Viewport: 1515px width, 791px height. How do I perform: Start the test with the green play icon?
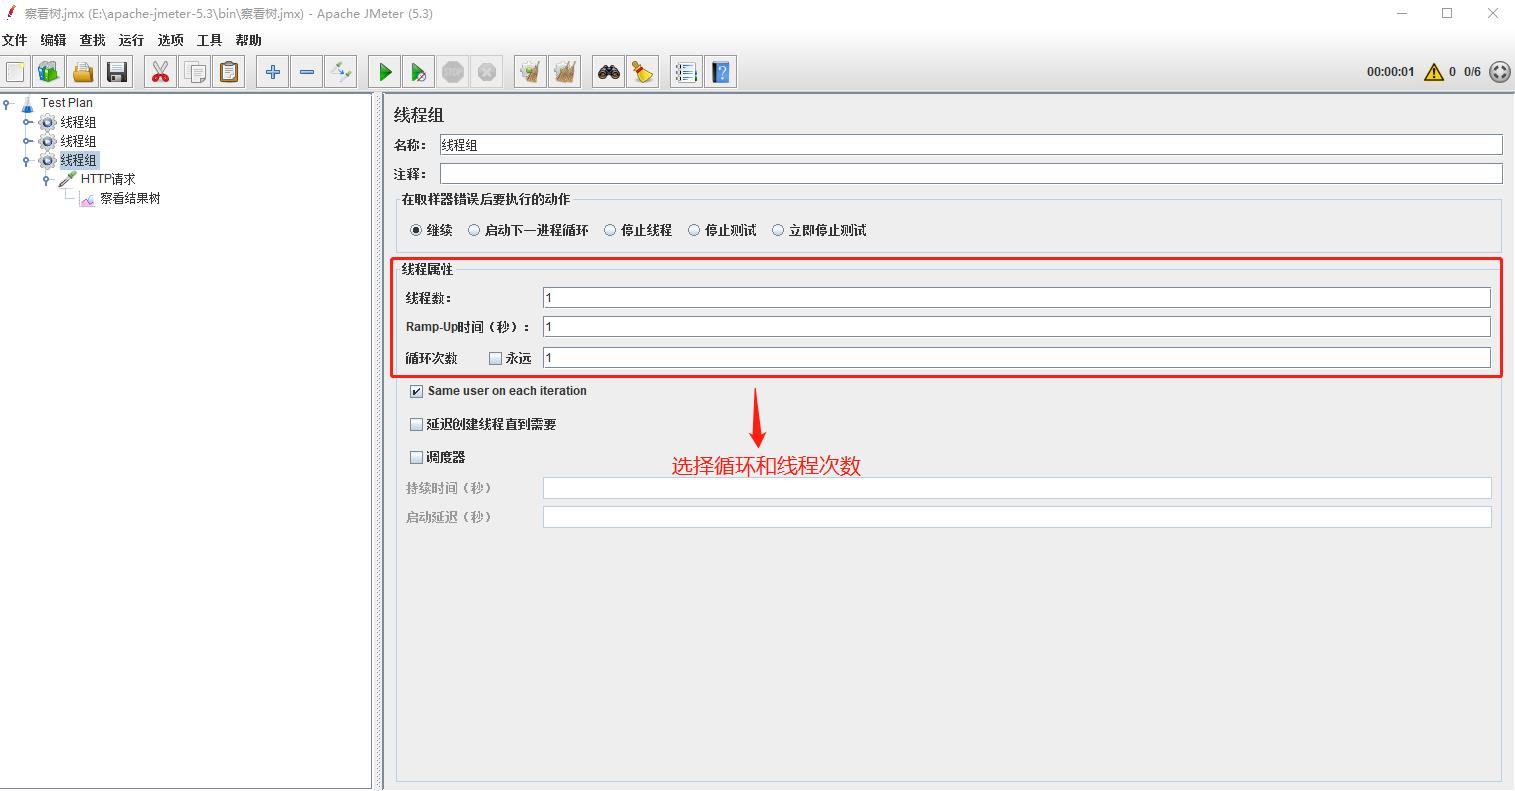click(x=385, y=72)
